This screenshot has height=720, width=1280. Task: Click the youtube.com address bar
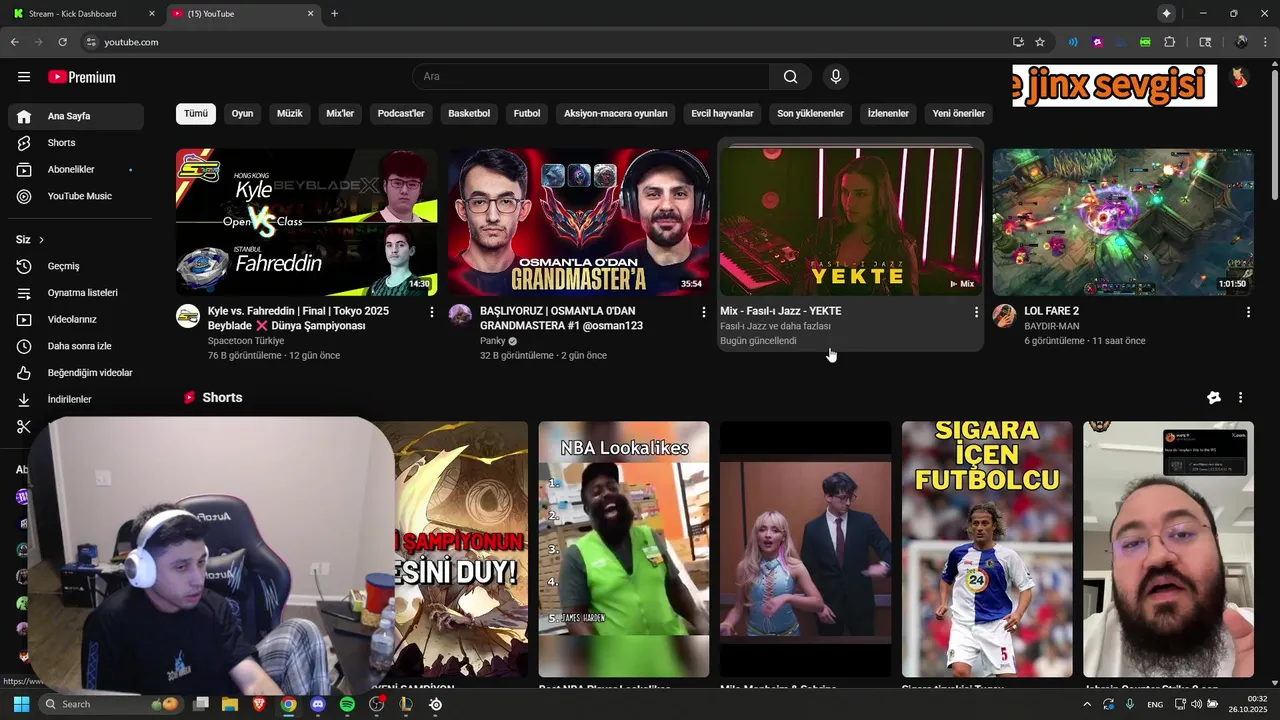(540, 42)
